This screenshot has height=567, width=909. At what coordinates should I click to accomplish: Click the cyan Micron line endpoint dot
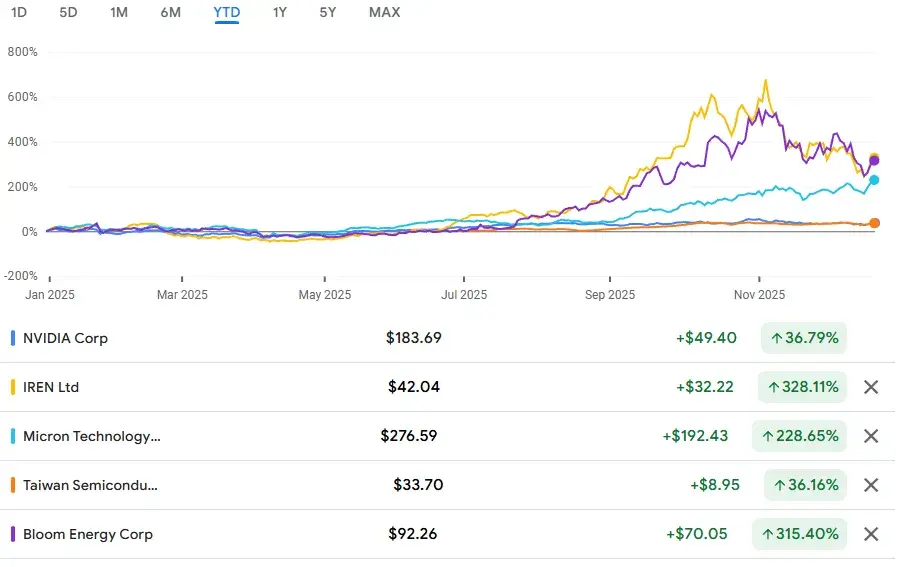point(874,180)
